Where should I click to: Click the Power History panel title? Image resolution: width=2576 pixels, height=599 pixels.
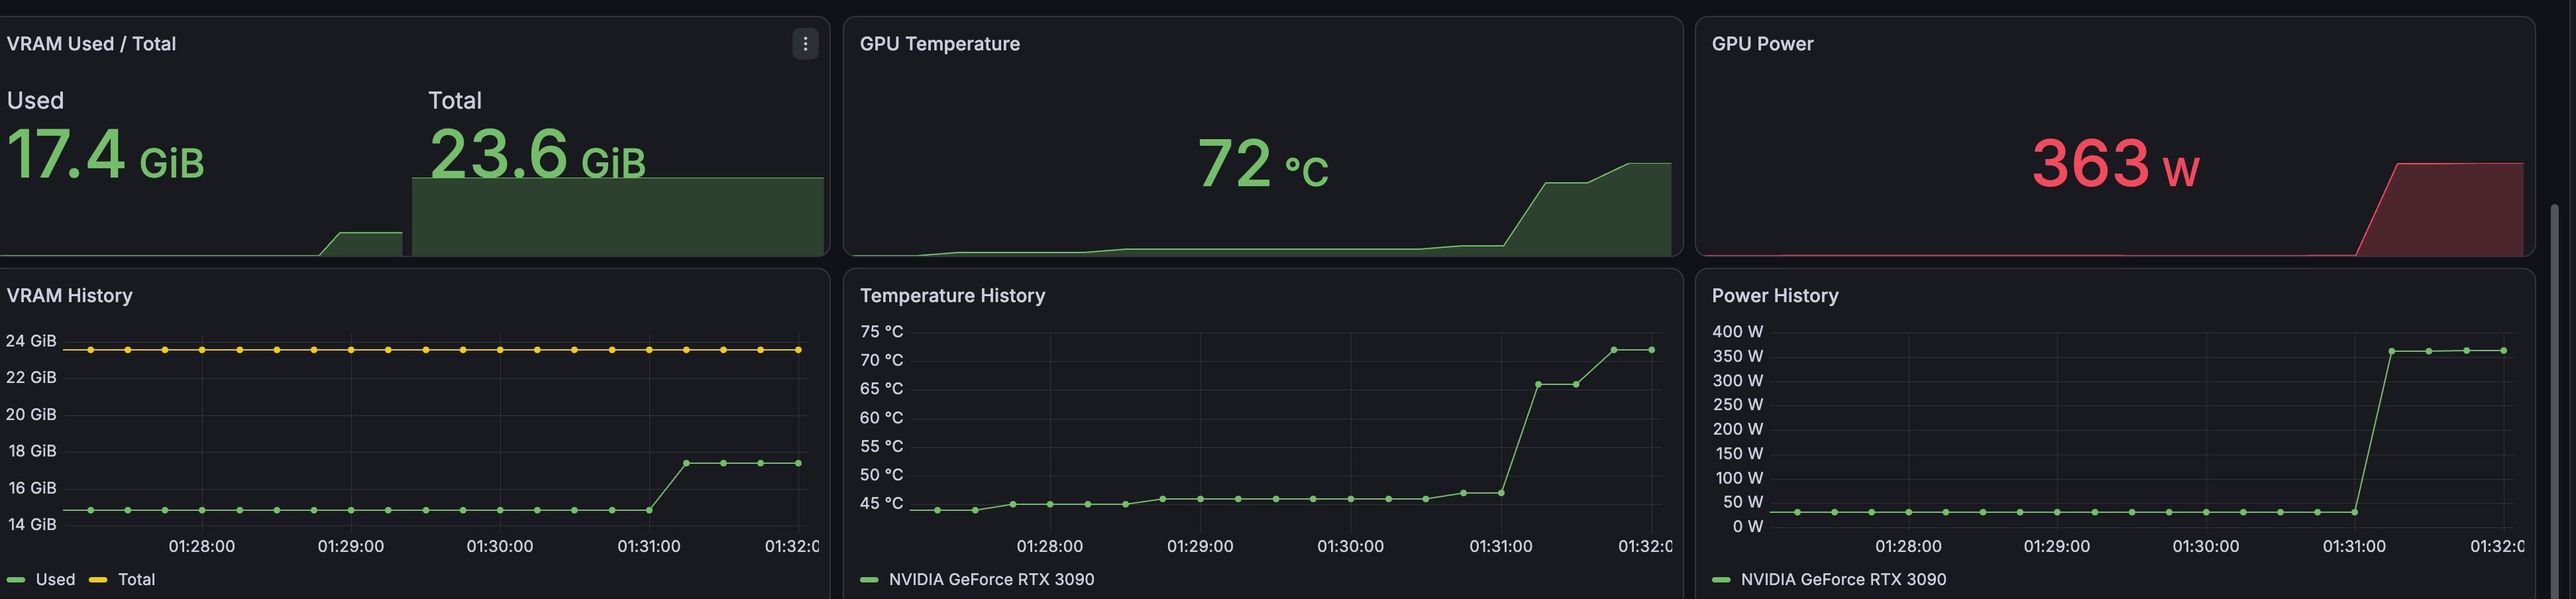[x=1775, y=296]
